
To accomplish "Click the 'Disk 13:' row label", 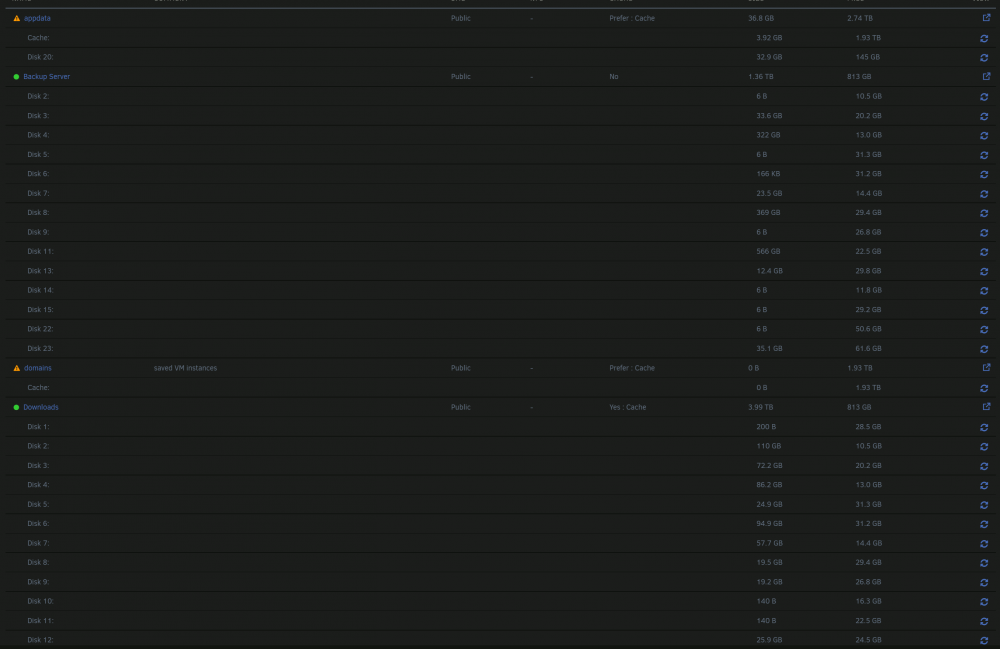I will pyautogui.click(x=40, y=271).
